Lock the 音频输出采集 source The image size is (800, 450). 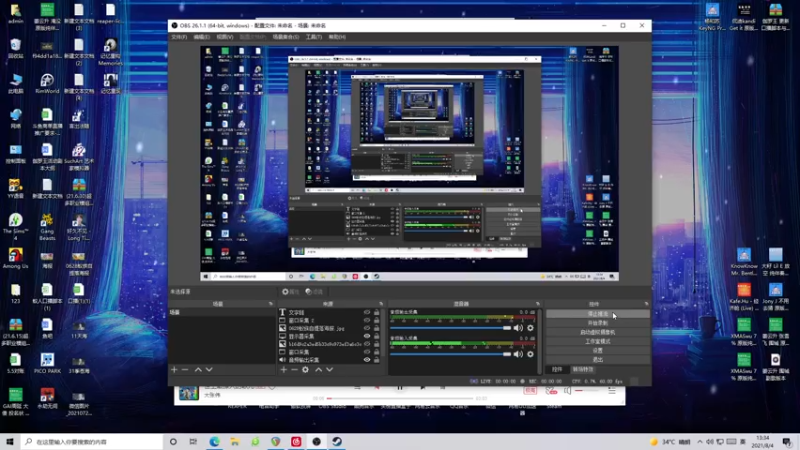coord(377,360)
